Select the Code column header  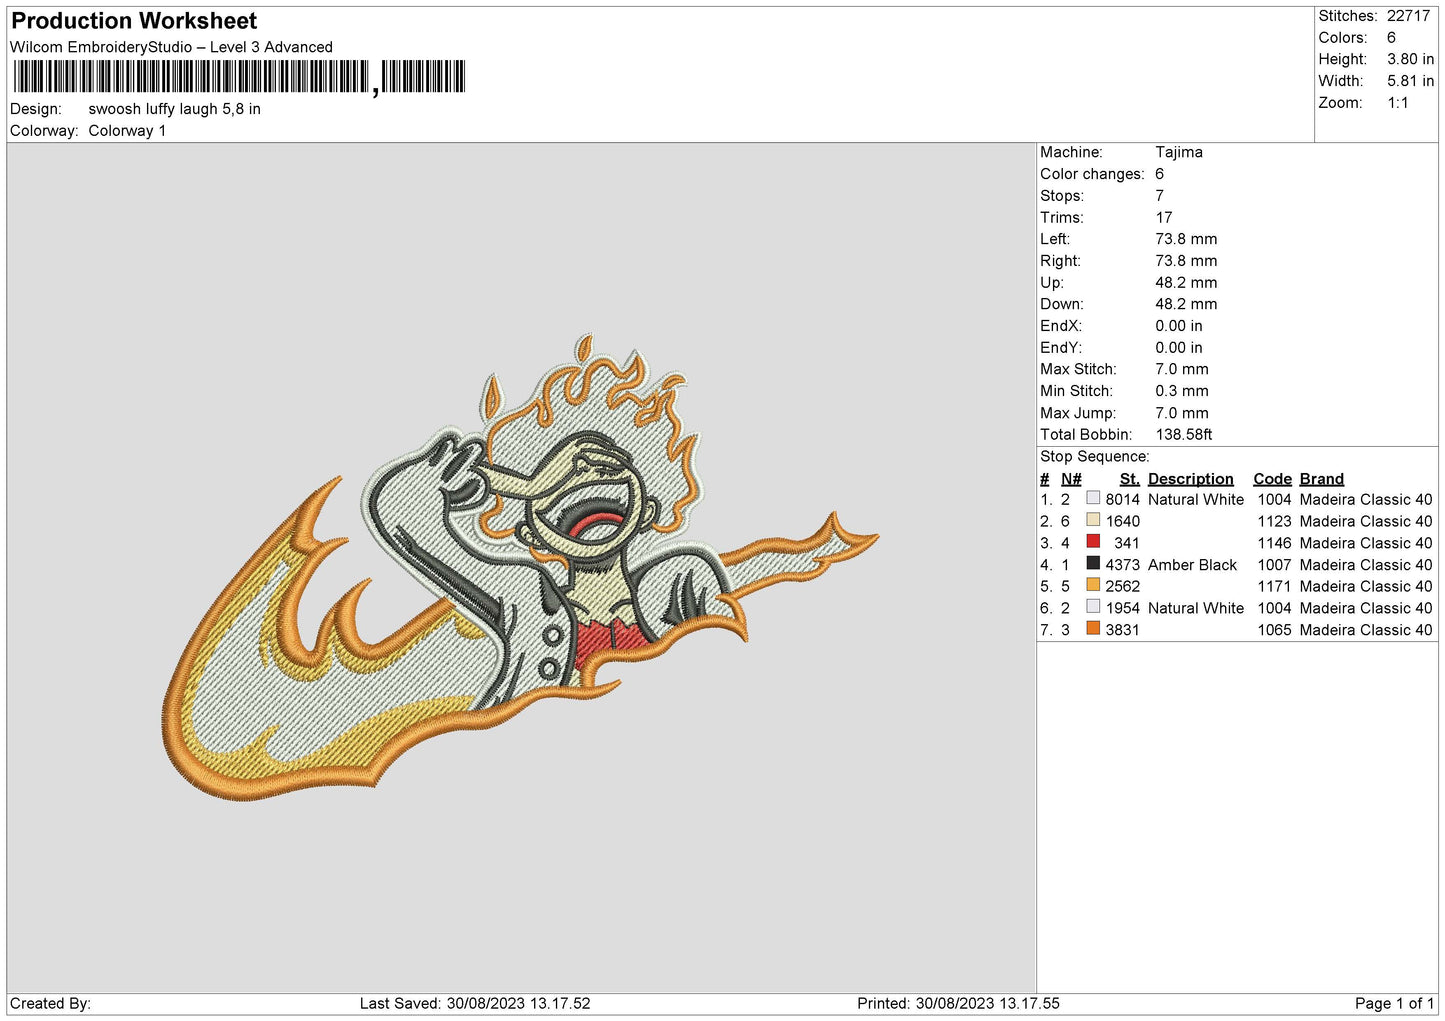(x=1272, y=479)
